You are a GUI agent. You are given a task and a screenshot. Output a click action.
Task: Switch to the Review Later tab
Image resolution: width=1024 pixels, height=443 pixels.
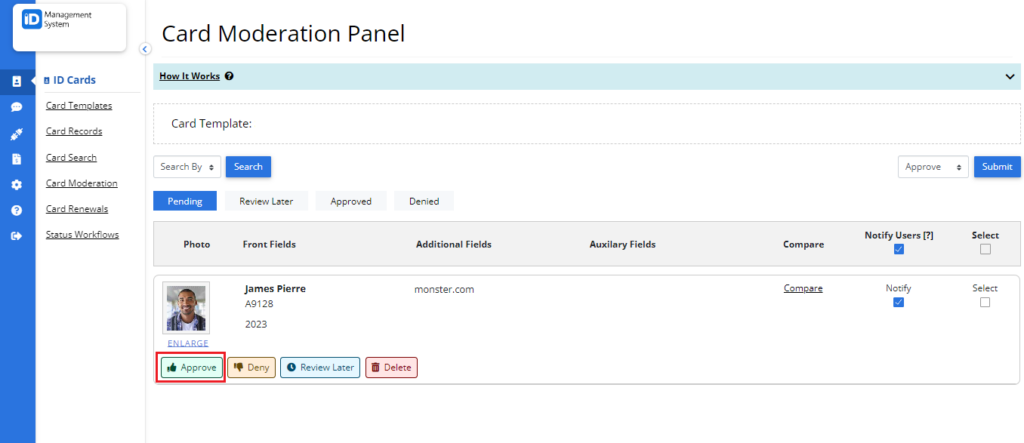[x=266, y=201]
